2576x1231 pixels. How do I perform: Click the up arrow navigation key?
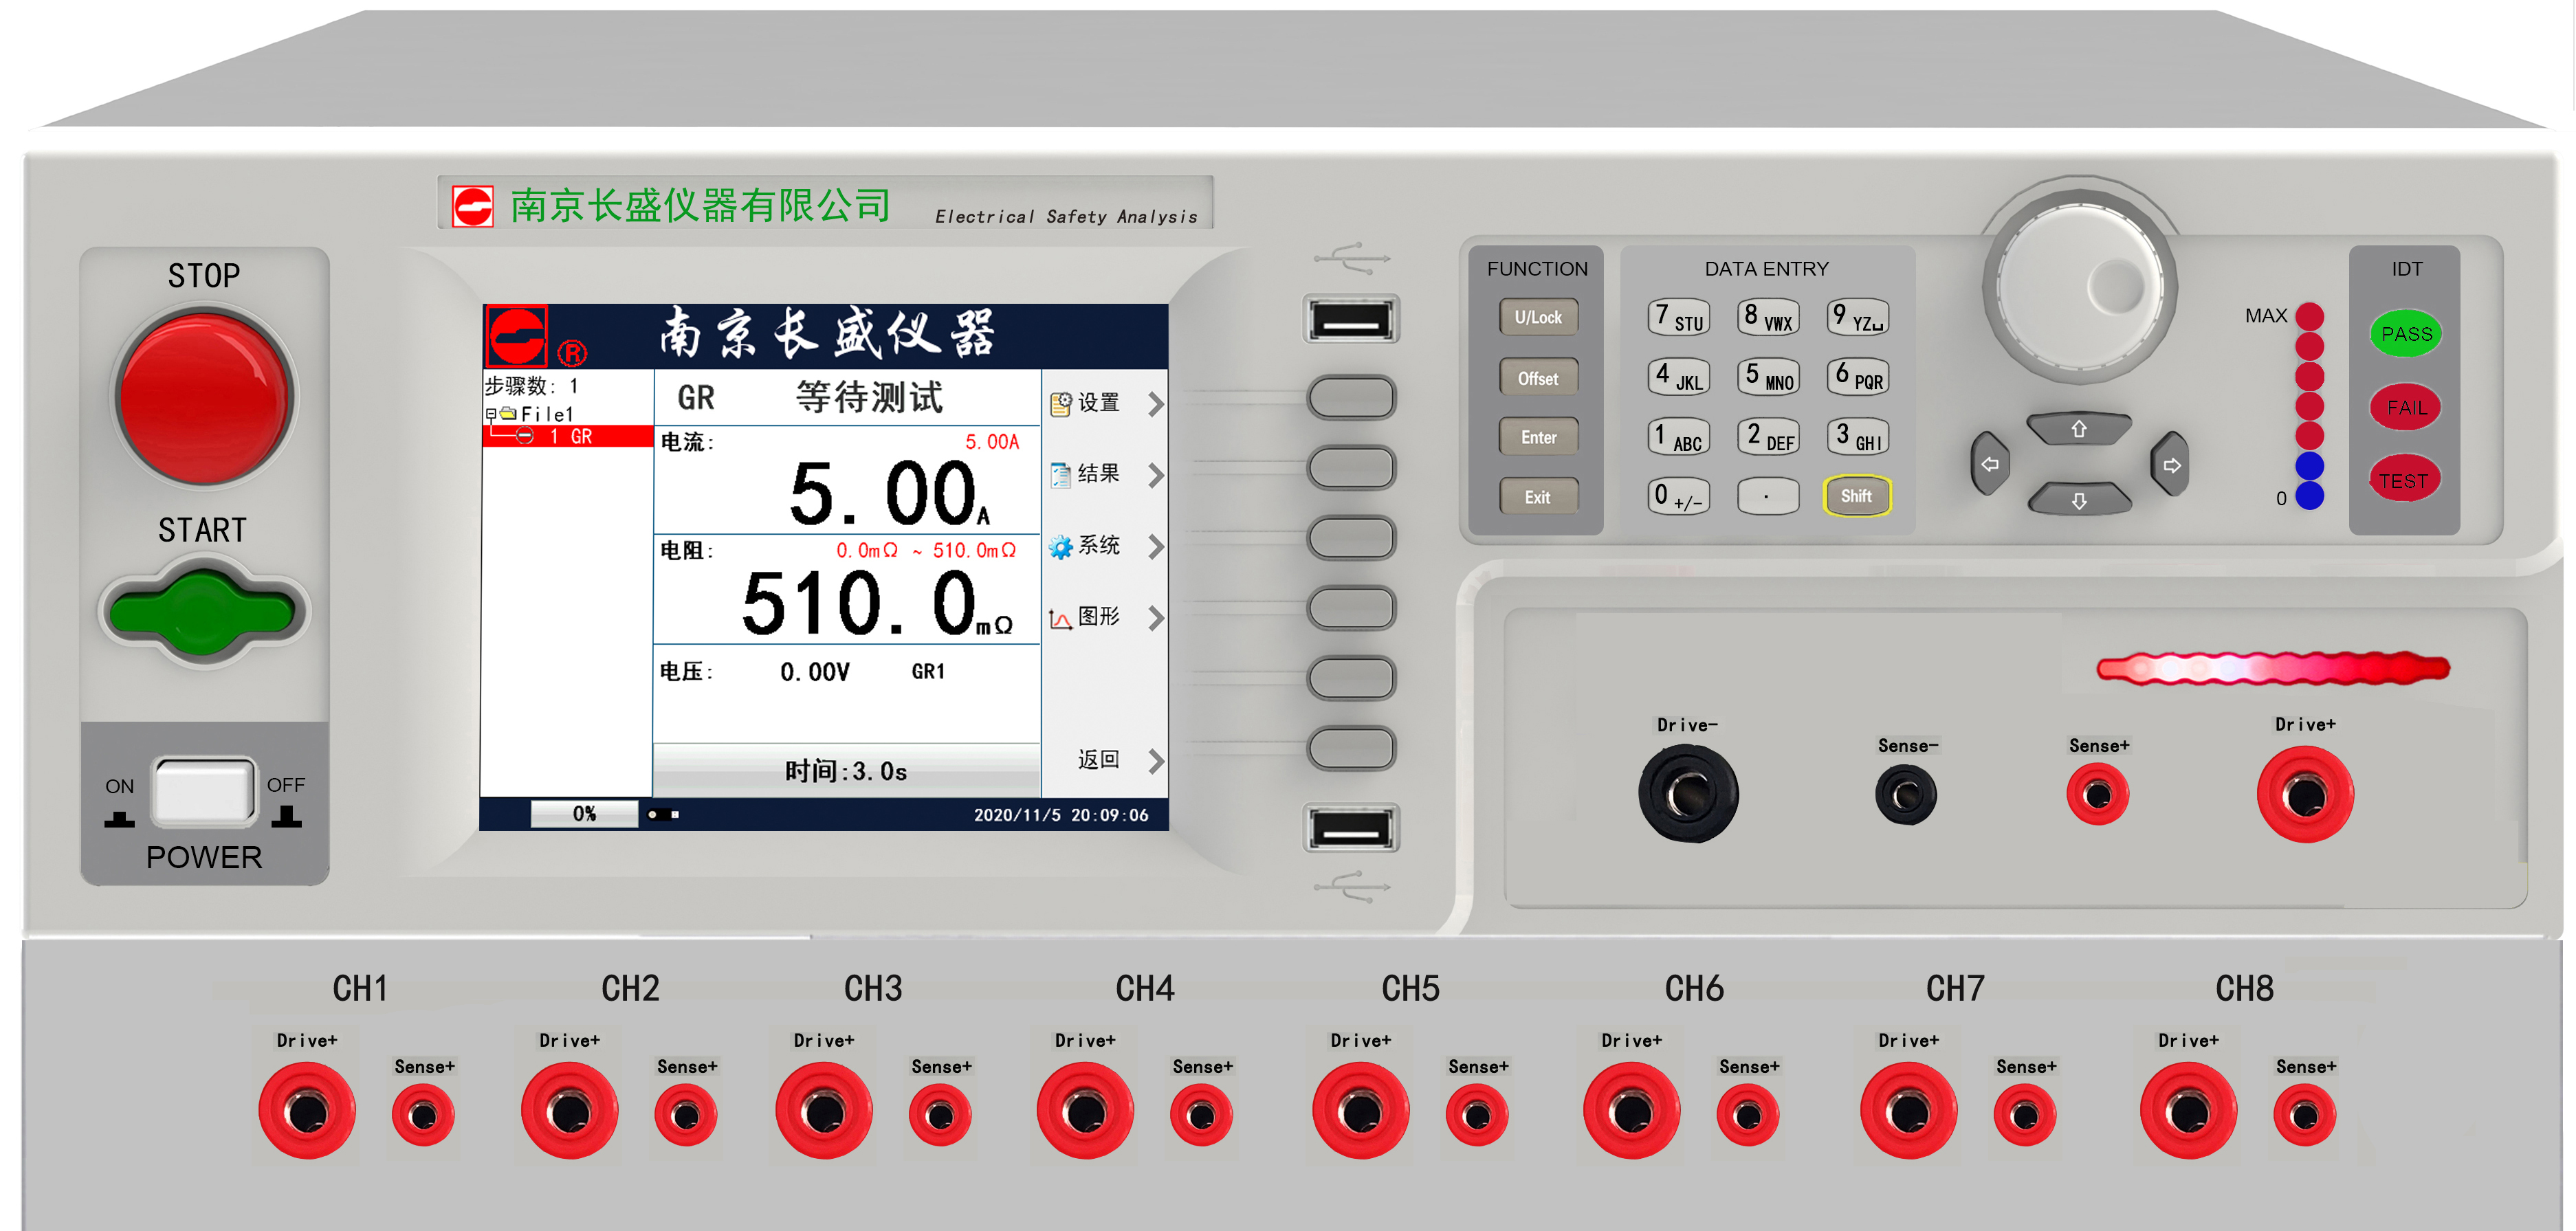2079,429
